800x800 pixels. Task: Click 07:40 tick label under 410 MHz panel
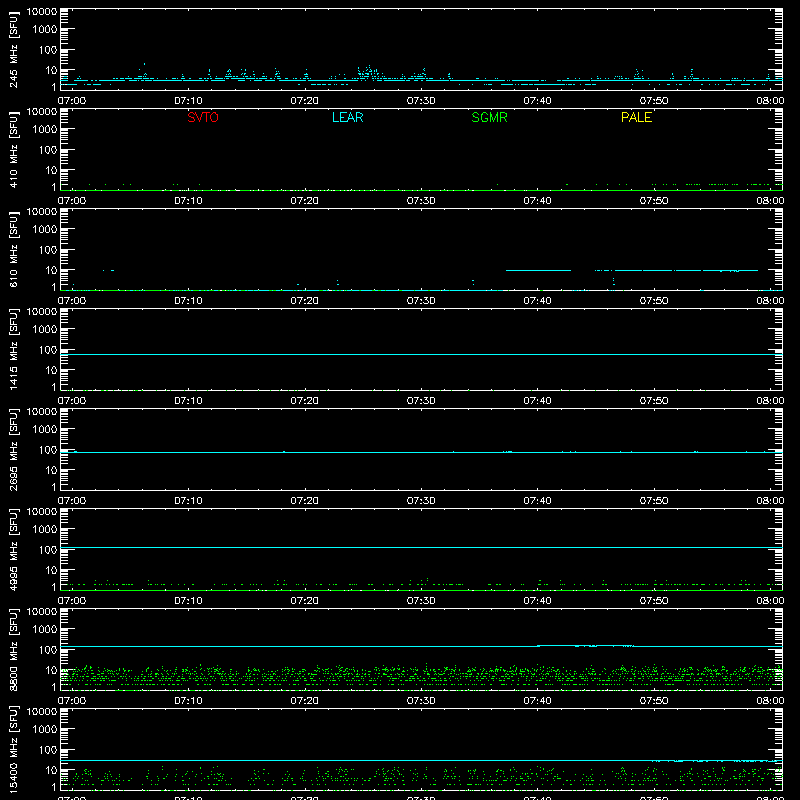[x=537, y=201]
